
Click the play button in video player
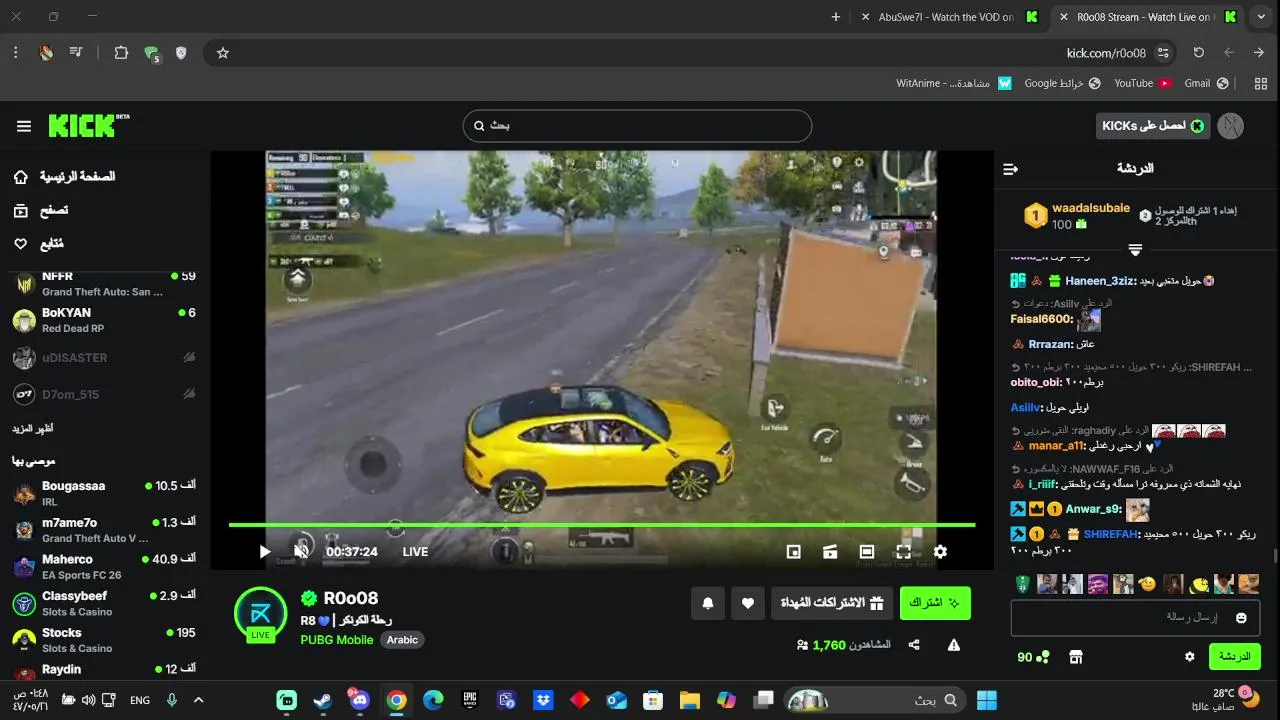(264, 551)
